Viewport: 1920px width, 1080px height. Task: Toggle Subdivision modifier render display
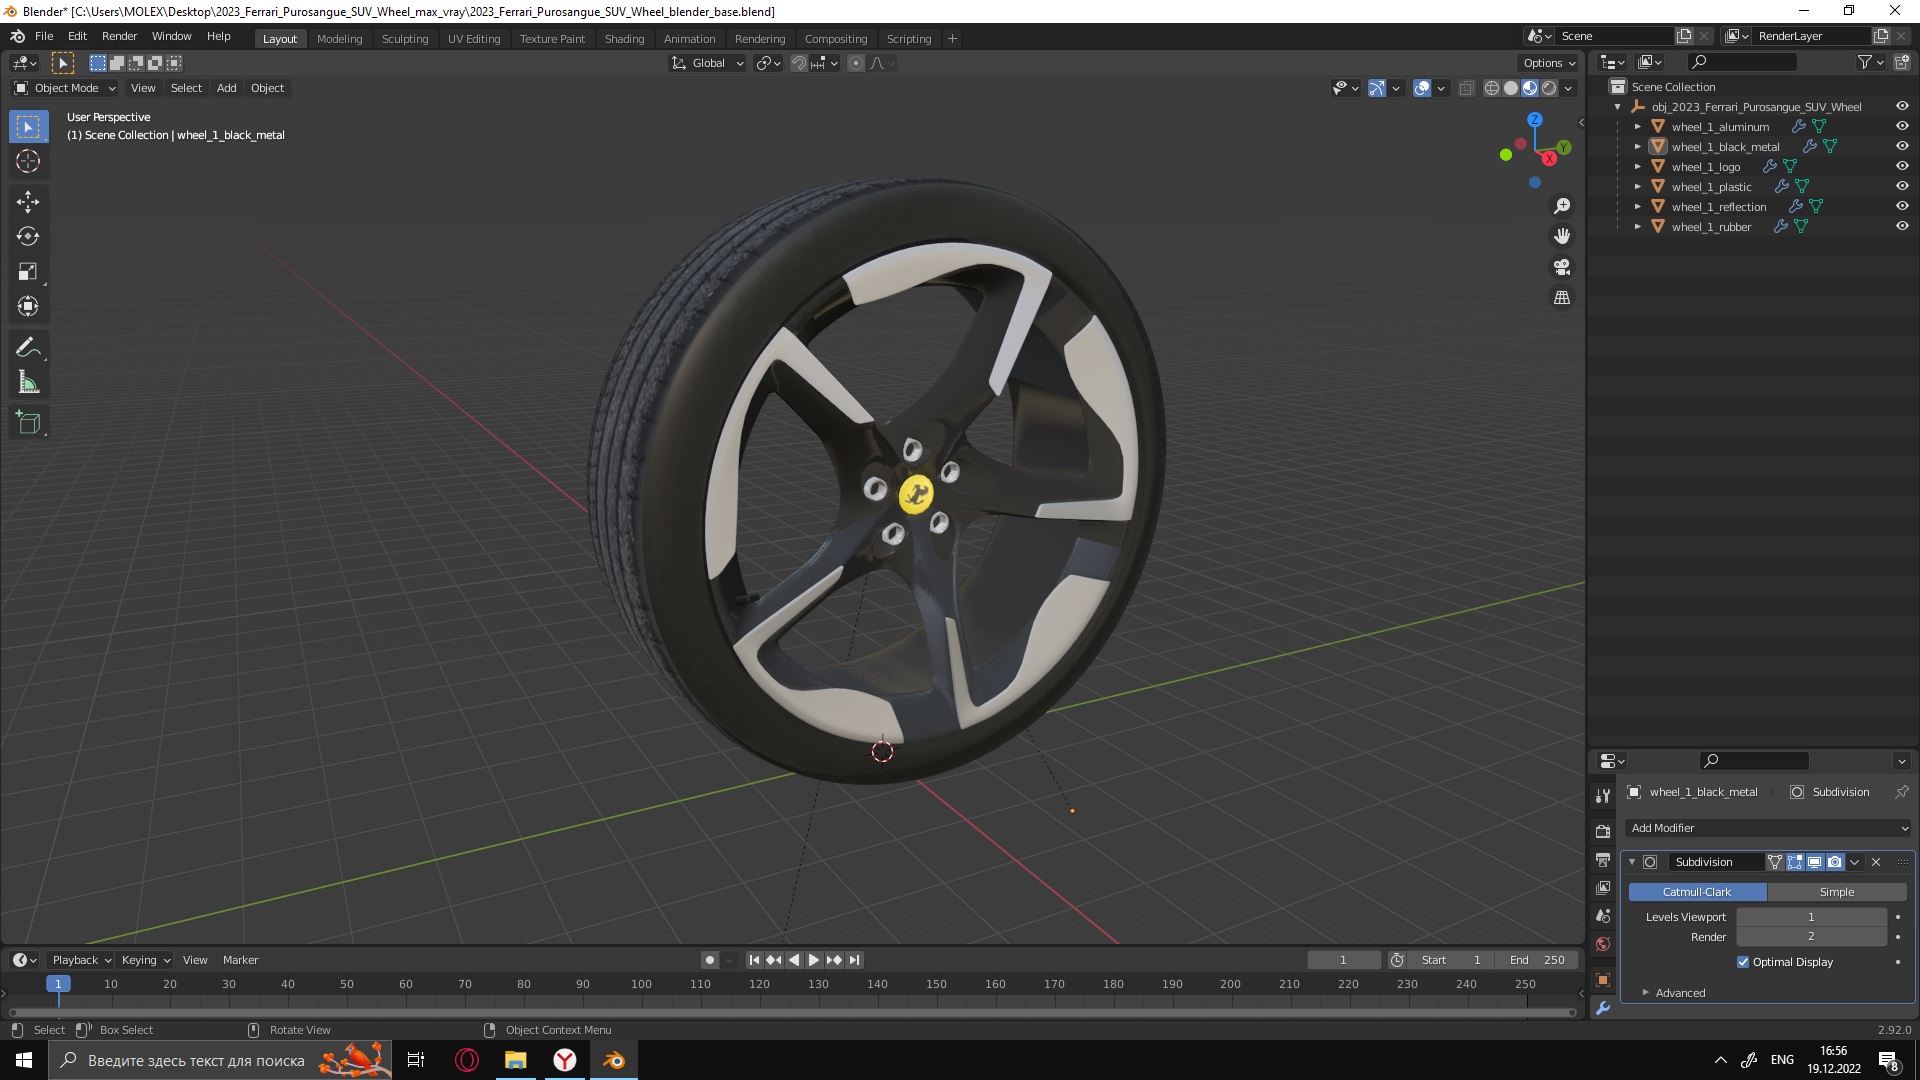coord(1835,862)
